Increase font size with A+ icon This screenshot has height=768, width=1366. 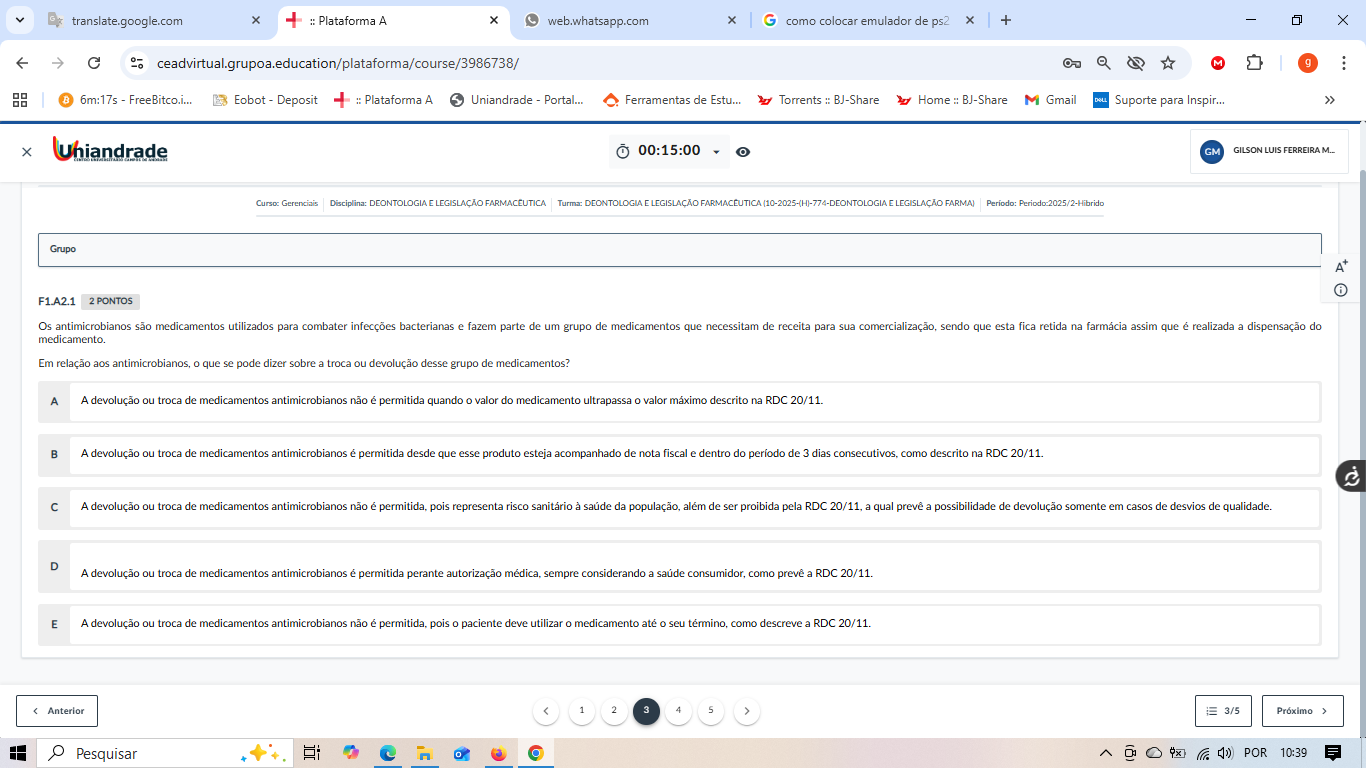pos(1341,266)
